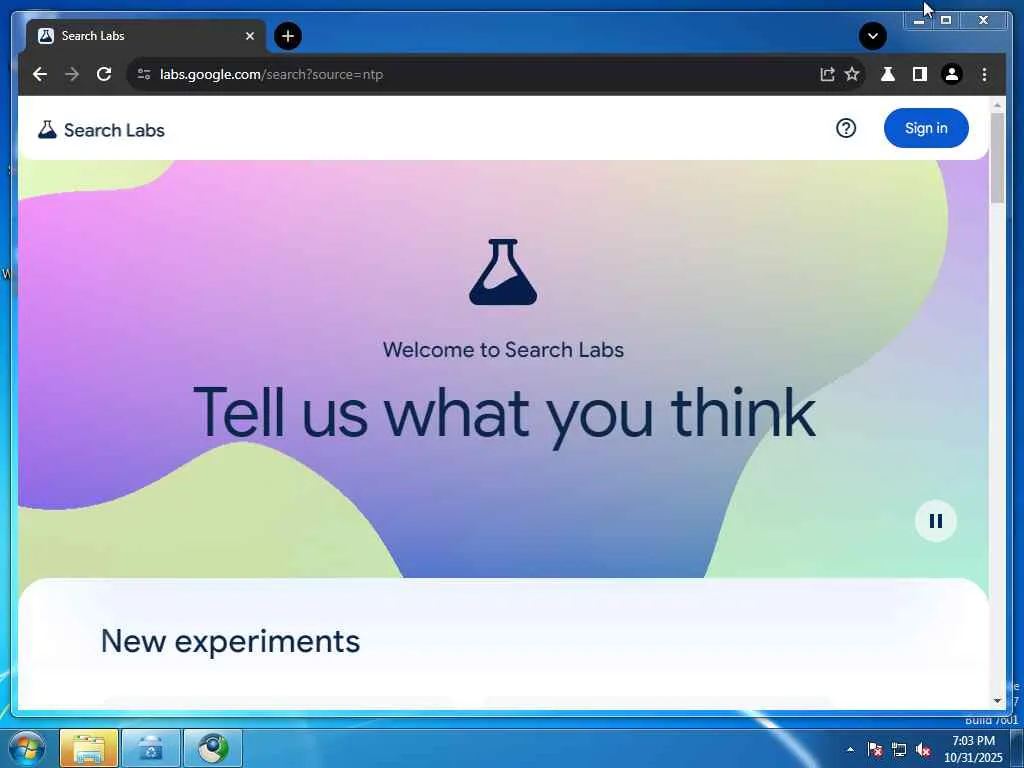Click the muted volume tray icon
Image resolution: width=1024 pixels, height=768 pixels.
tap(923, 749)
